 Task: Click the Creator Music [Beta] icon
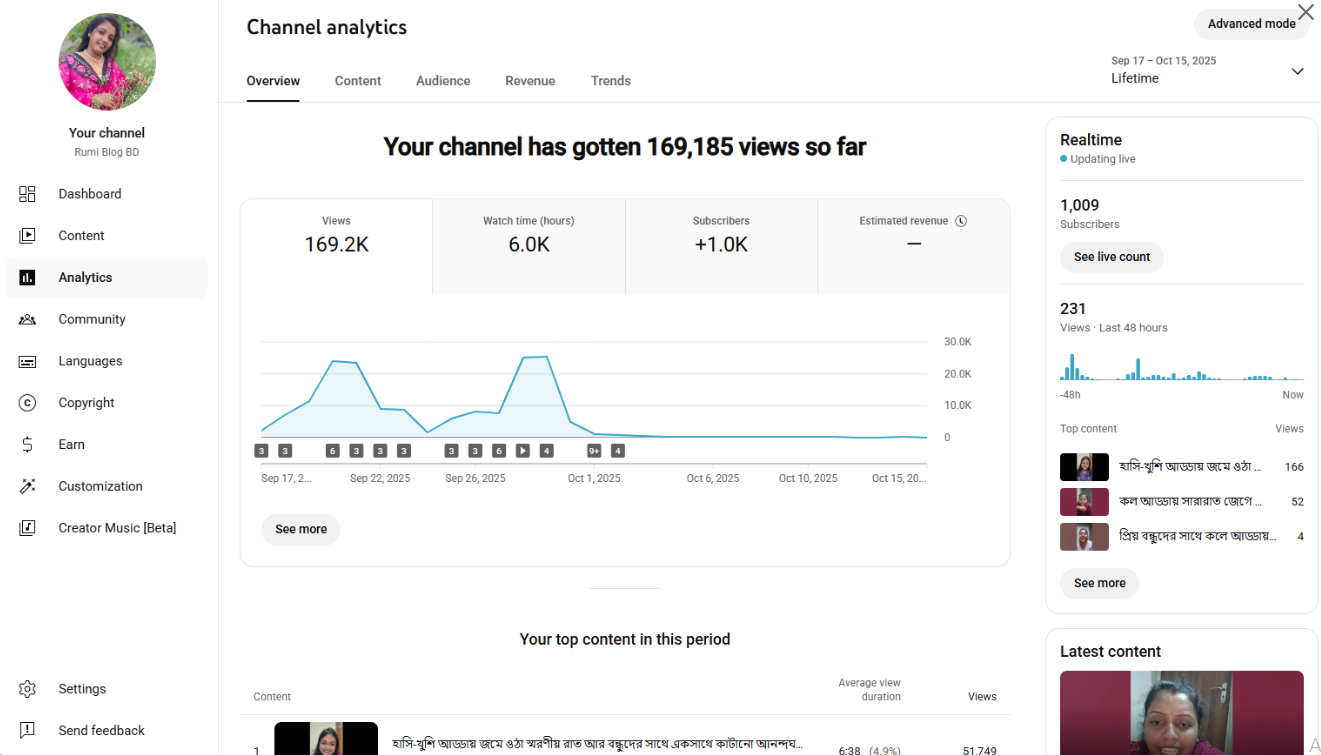coord(27,527)
